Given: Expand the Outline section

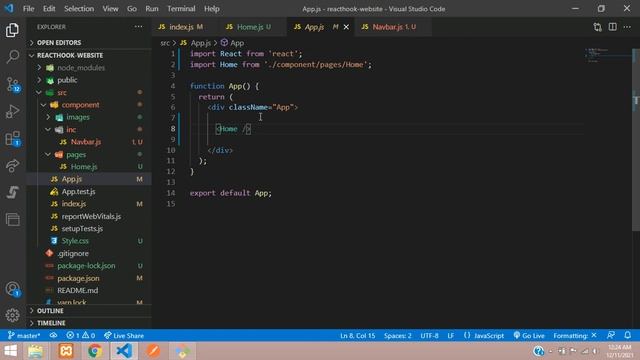Looking at the screenshot, I should (x=89, y=311).
